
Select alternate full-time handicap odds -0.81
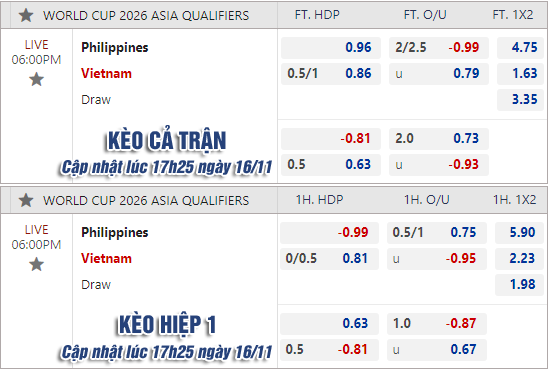point(331,139)
